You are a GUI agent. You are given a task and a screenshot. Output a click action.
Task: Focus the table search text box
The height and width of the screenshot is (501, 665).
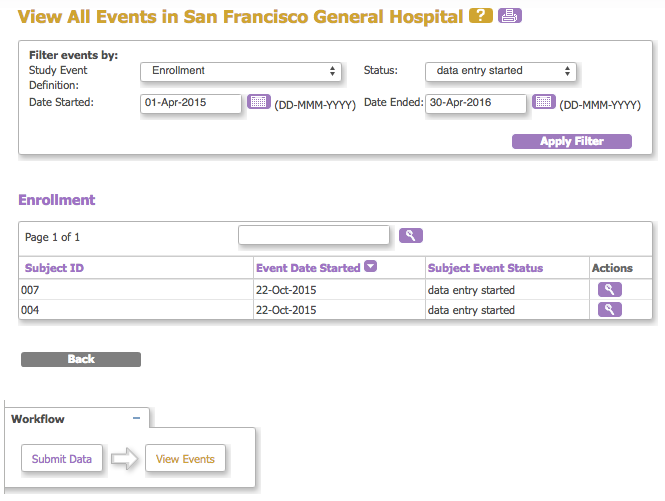point(313,235)
